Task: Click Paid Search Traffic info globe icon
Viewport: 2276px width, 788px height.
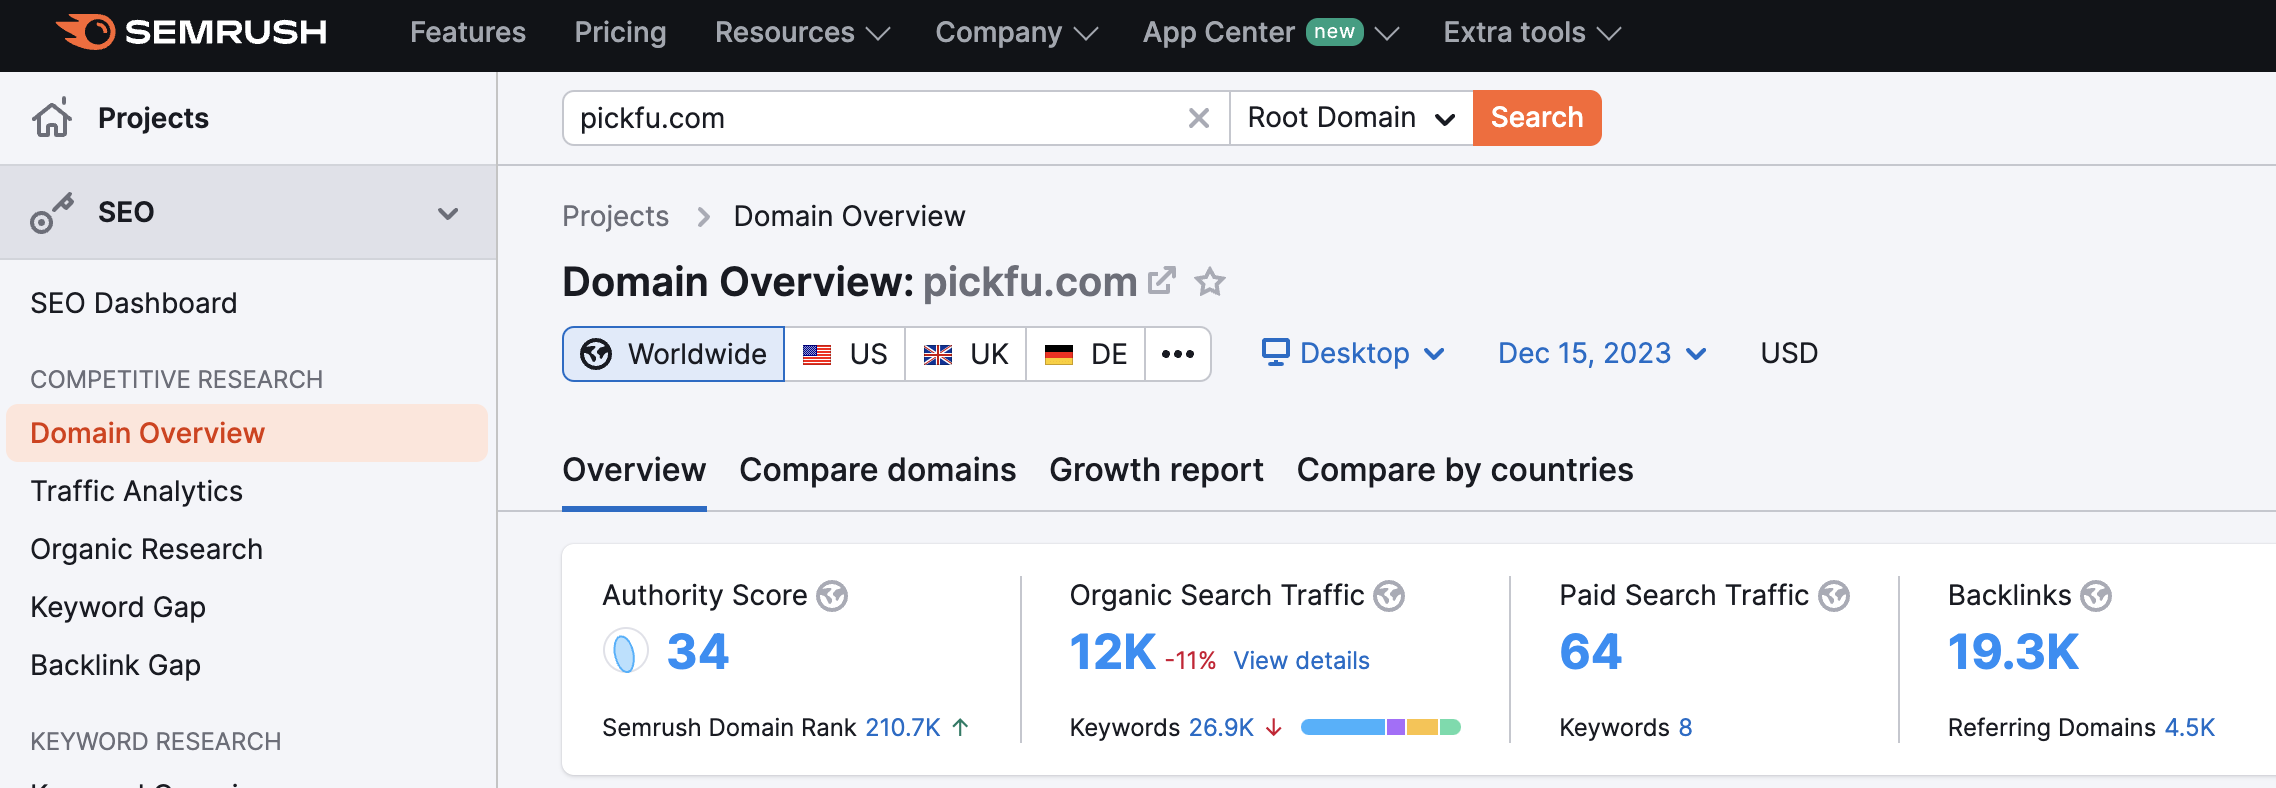Action: 1834,596
